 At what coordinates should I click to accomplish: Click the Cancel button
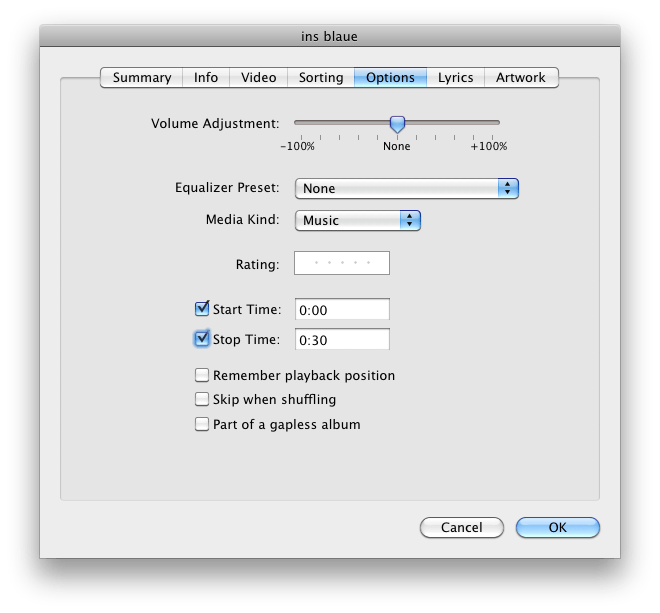coord(462,528)
